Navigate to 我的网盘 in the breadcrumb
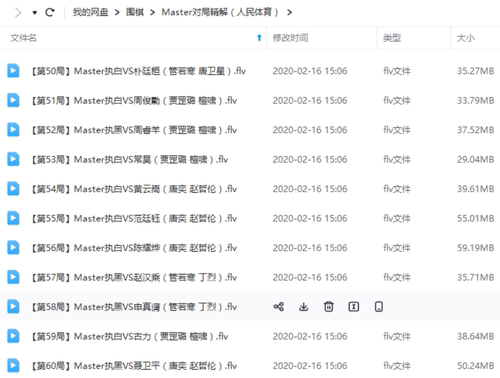The width and height of the screenshot is (500, 378). point(90,12)
